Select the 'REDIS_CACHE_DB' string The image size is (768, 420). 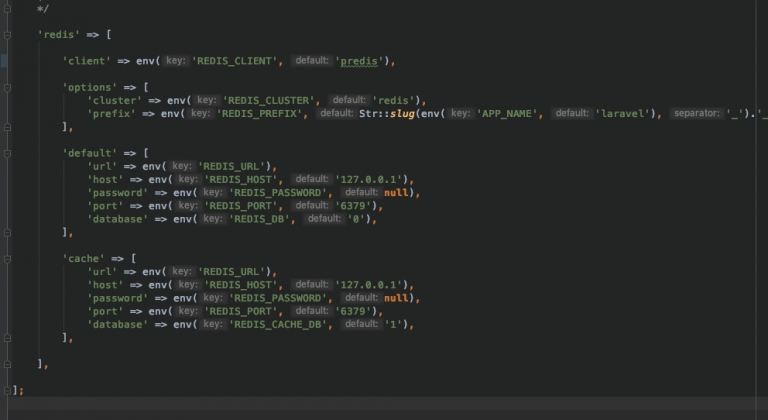[x=278, y=324]
